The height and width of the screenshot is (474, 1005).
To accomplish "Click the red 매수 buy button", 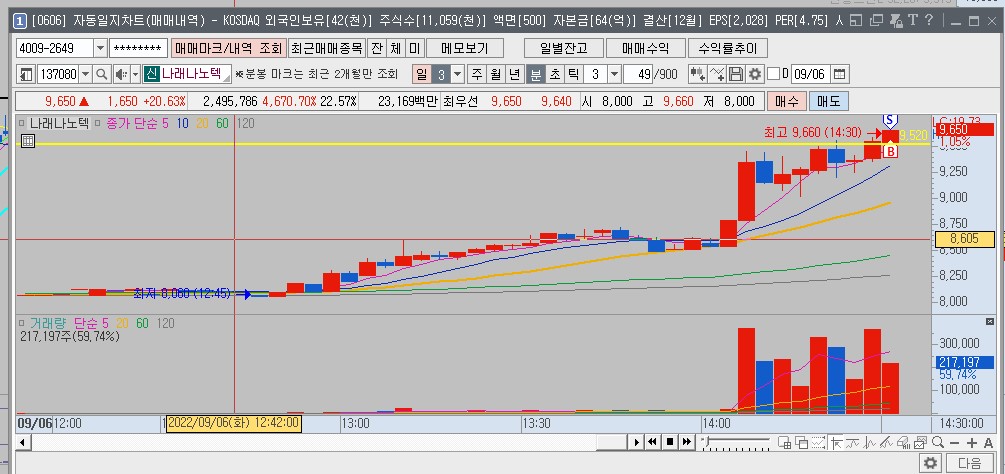I will click(x=786, y=101).
